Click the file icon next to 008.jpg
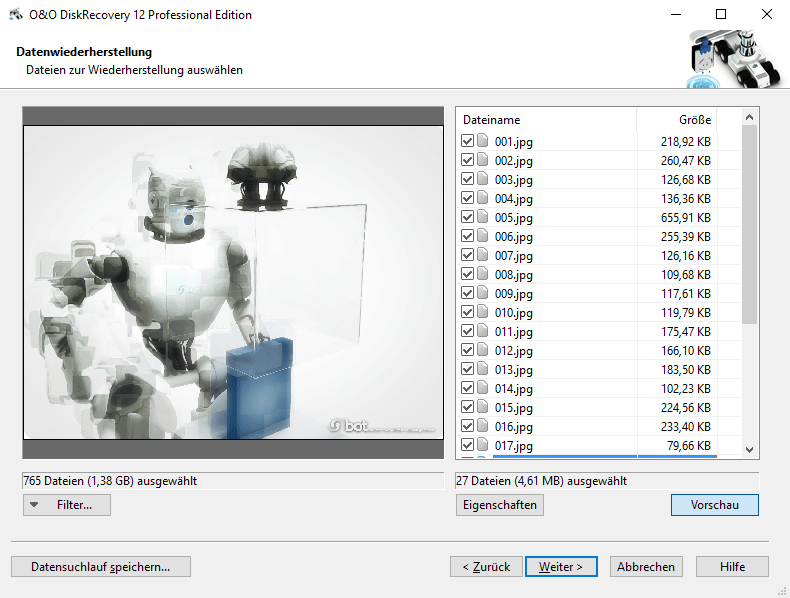 [483, 274]
